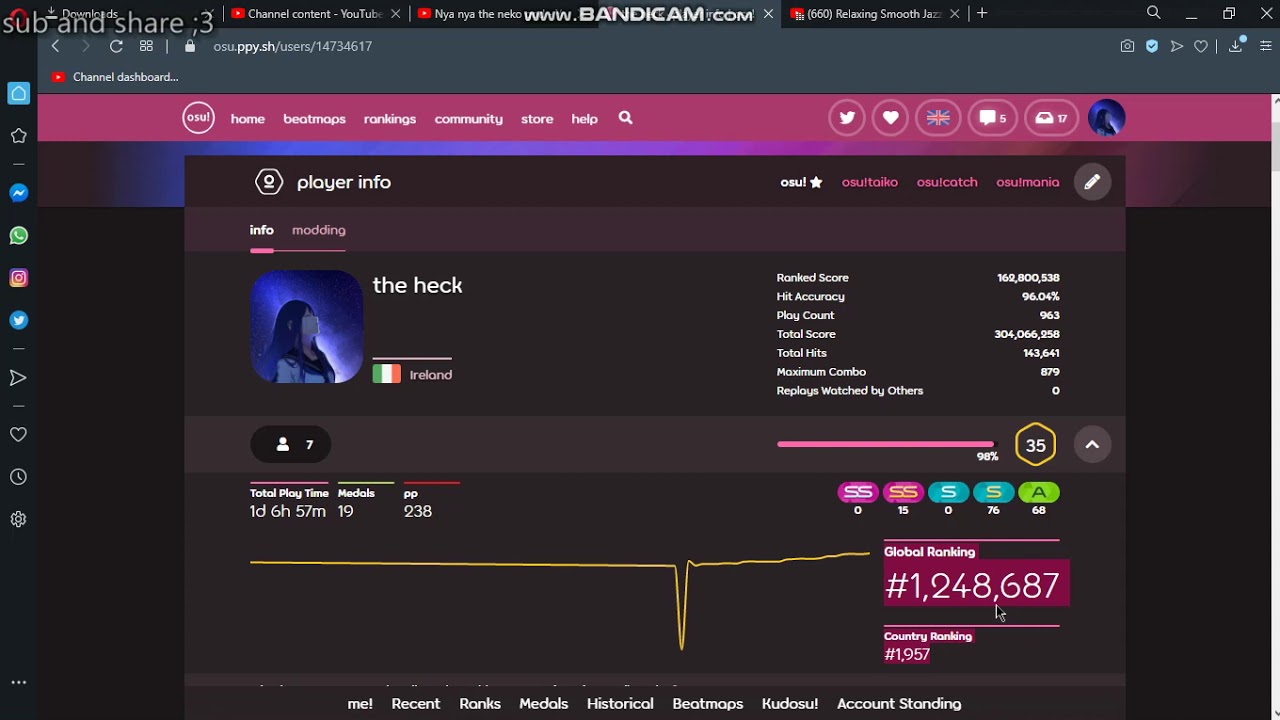This screenshot has height=720, width=1280.
Task: Click the Irish flag icon
Action: (x=387, y=374)
